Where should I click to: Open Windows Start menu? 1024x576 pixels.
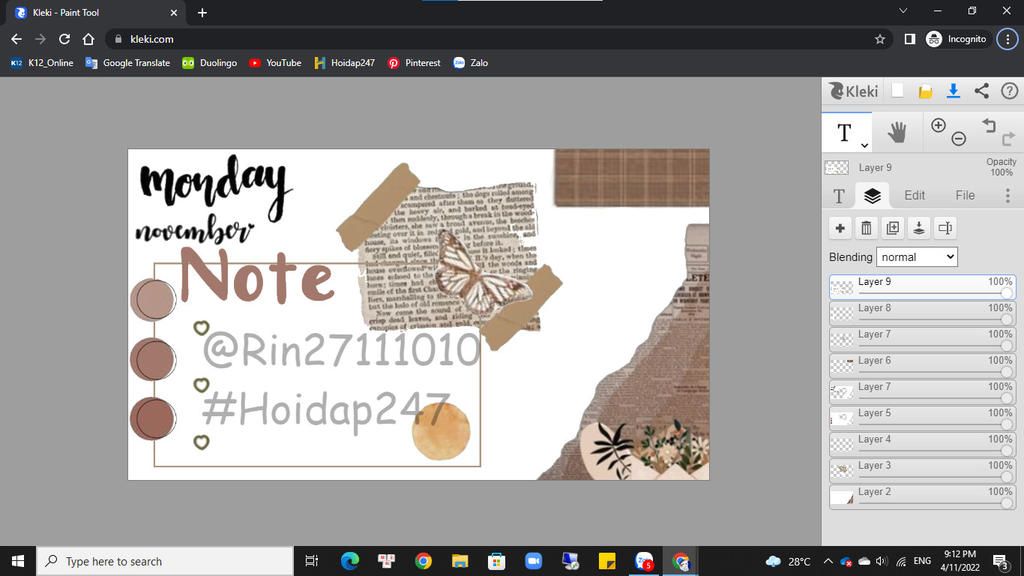coord(18,561)
